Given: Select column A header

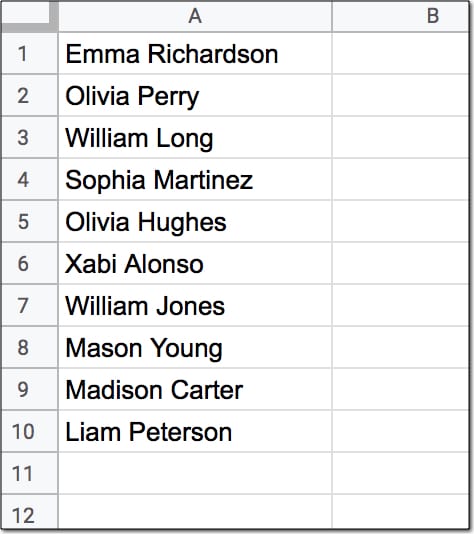Looking at the screenshot, I should pyautogui.click(x=195, y=16).
